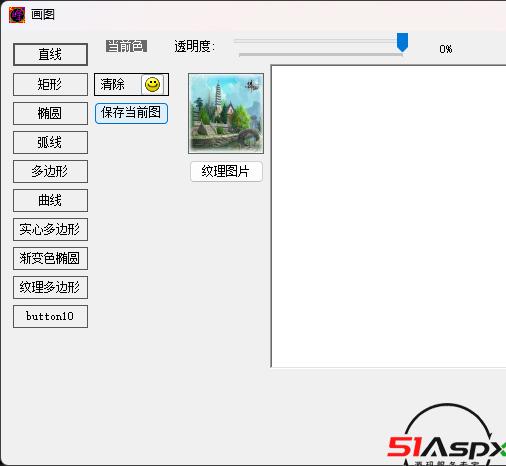
Task: Choose the 曲线 curve tool
Action: pyautogui.click(x=50, y=200)
